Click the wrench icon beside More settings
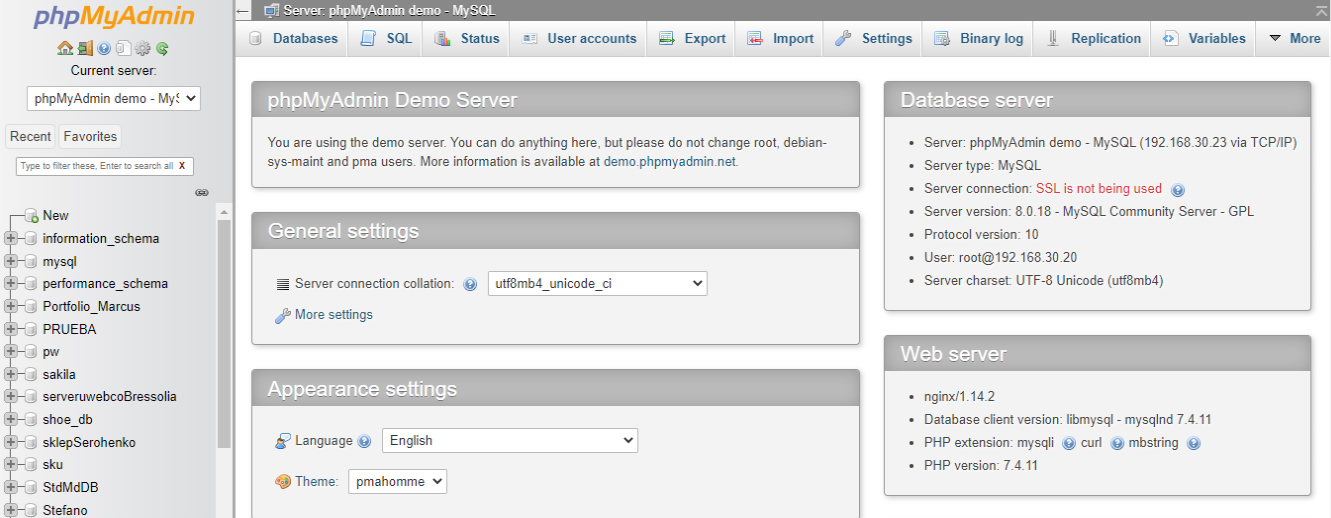 pyautogui.click(x=283, y=315)
